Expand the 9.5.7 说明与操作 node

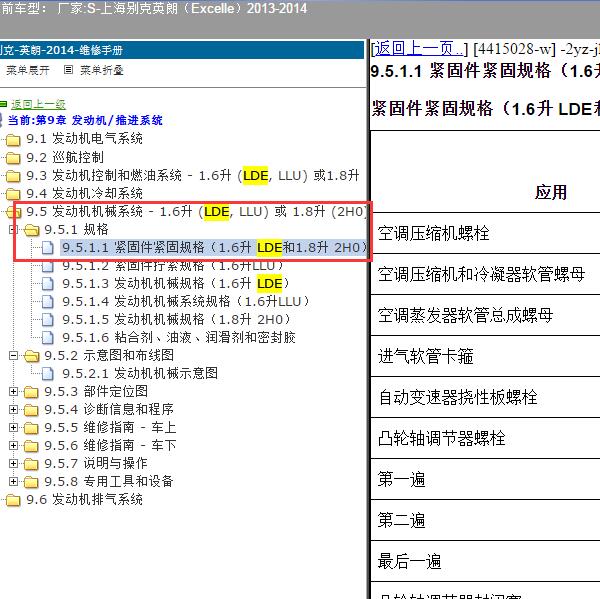pyautogui.click(x=13, y=464)
